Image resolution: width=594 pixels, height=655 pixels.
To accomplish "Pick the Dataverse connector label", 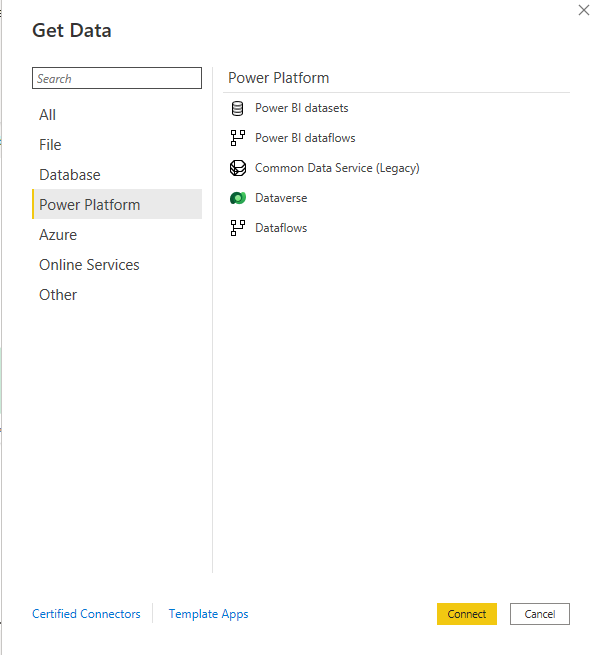I will [281, 198].
